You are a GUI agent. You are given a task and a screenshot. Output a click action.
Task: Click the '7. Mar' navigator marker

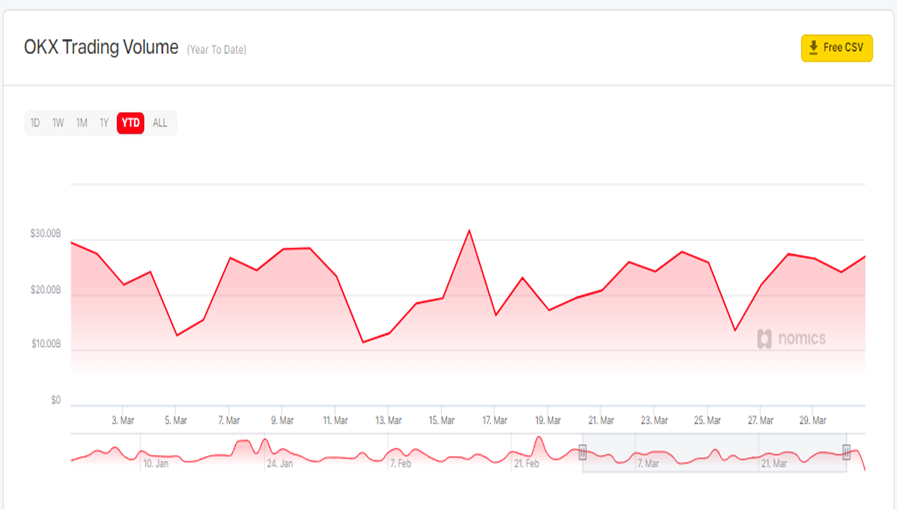click(648, 464)
